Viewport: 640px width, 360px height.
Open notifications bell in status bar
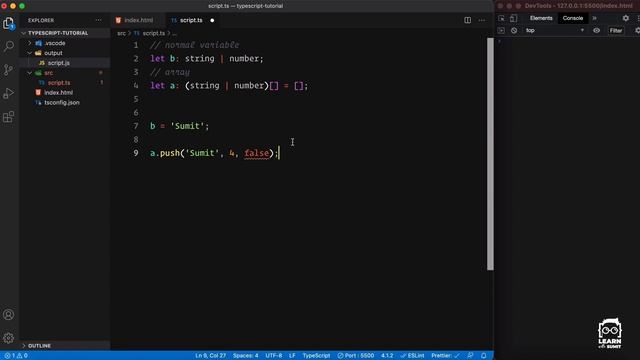coord(483,356)
